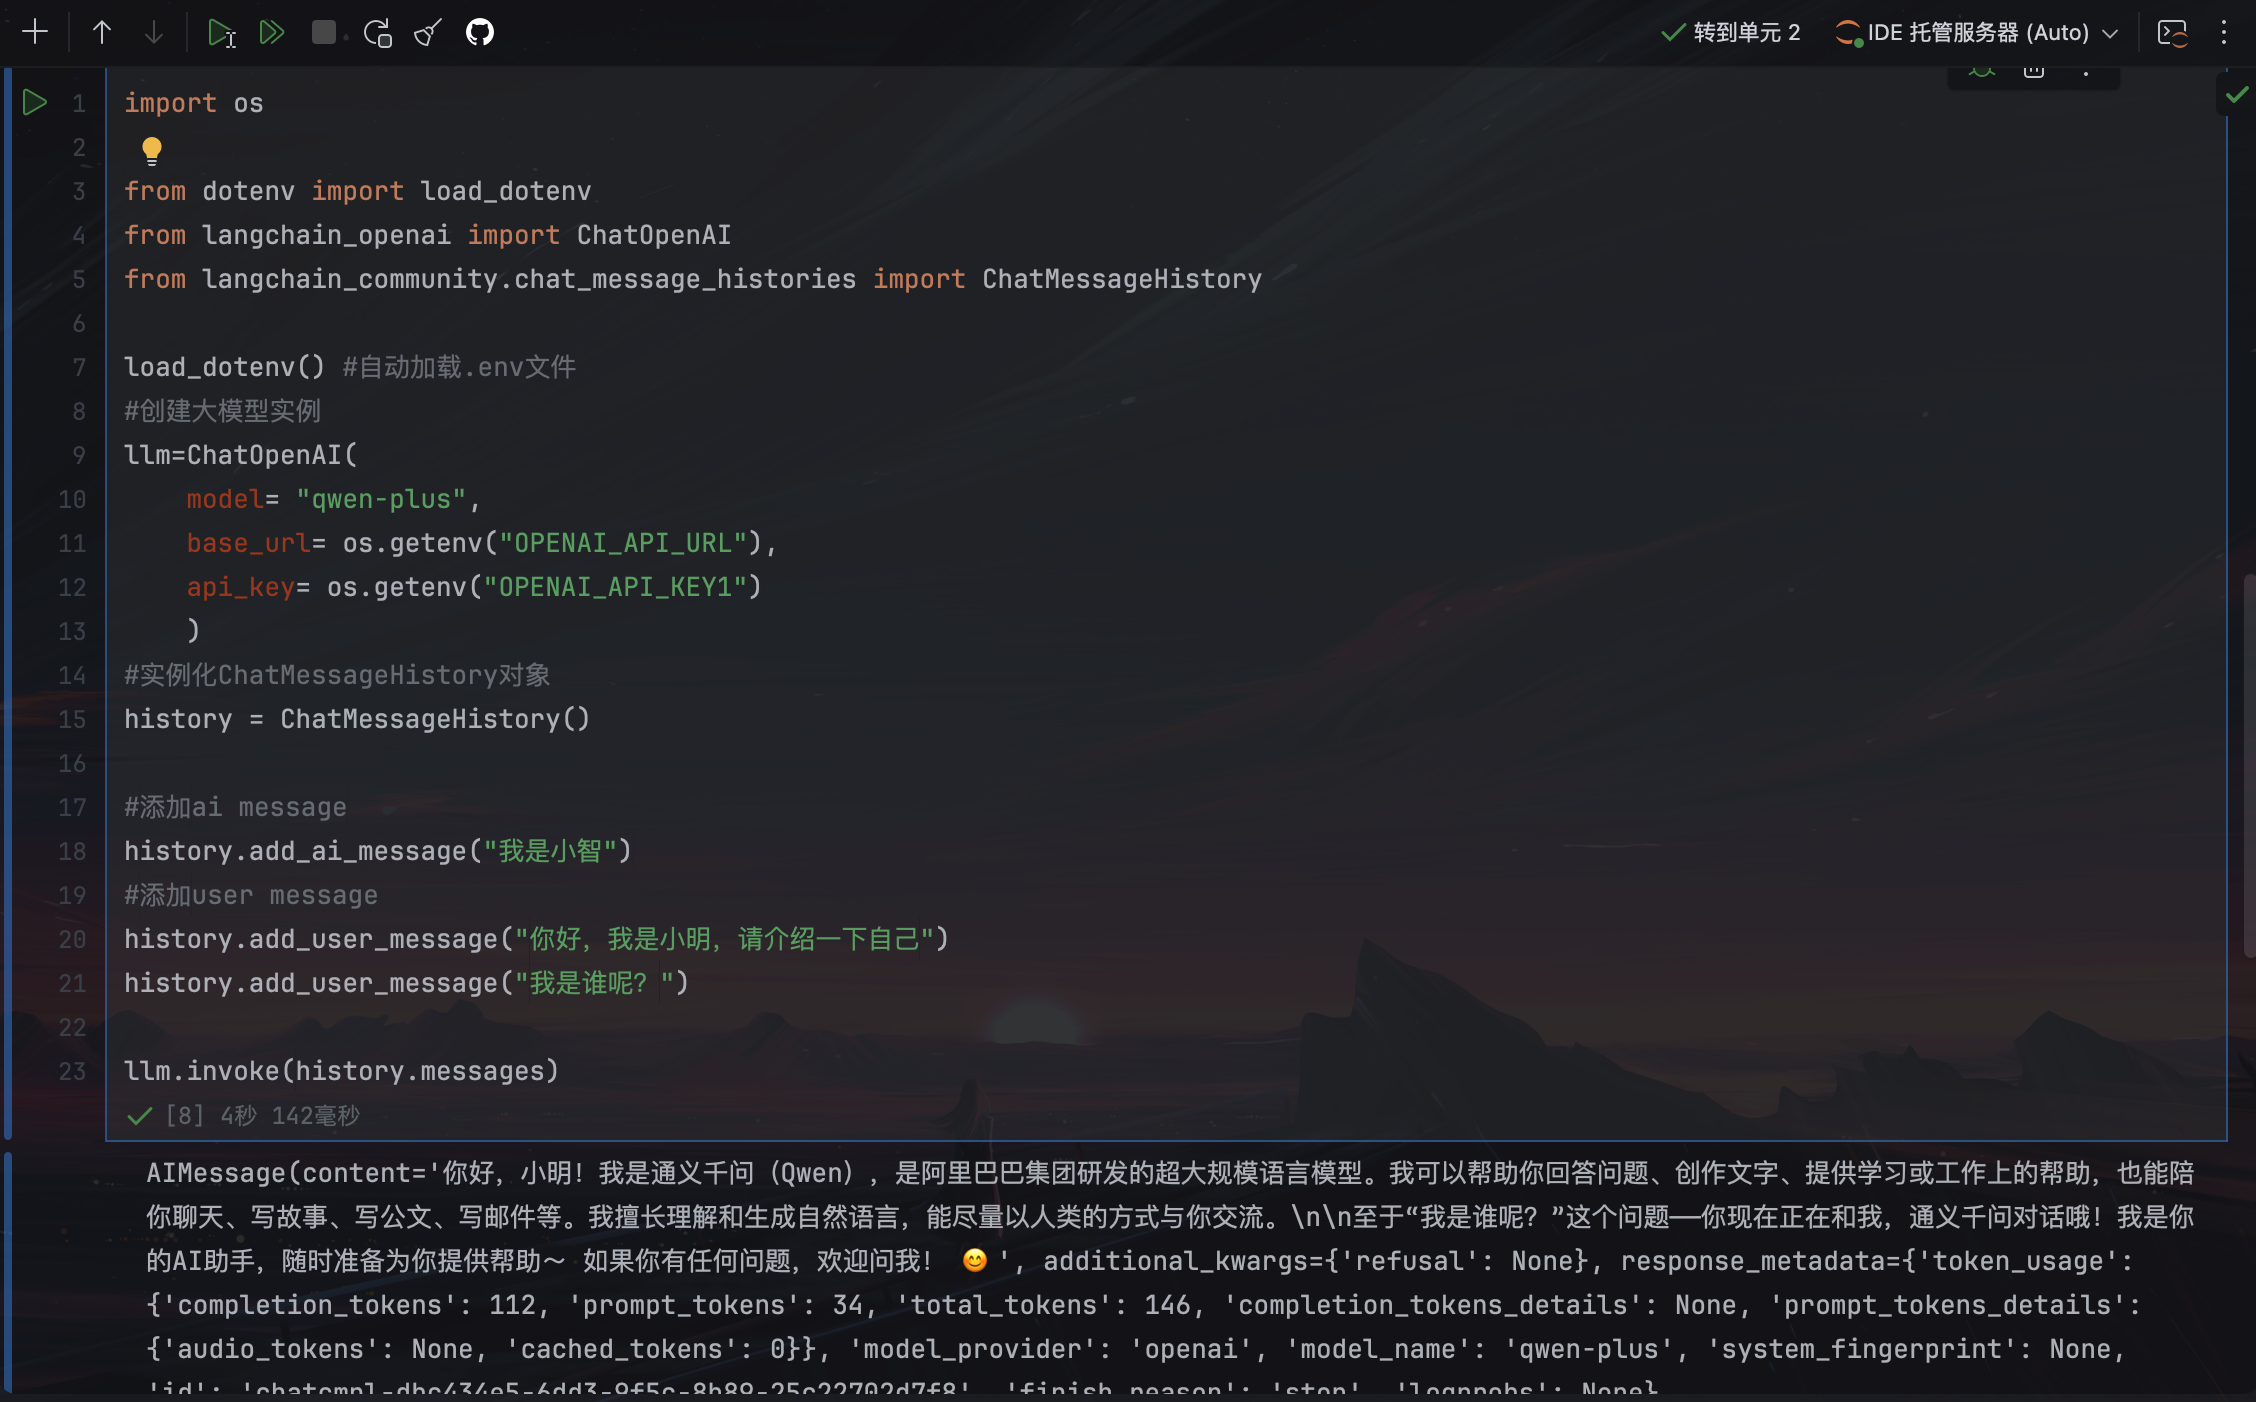Interrupt kernel with stop square icon
This screenshot has height=1402, width=2256.
[x=323, y=32]
